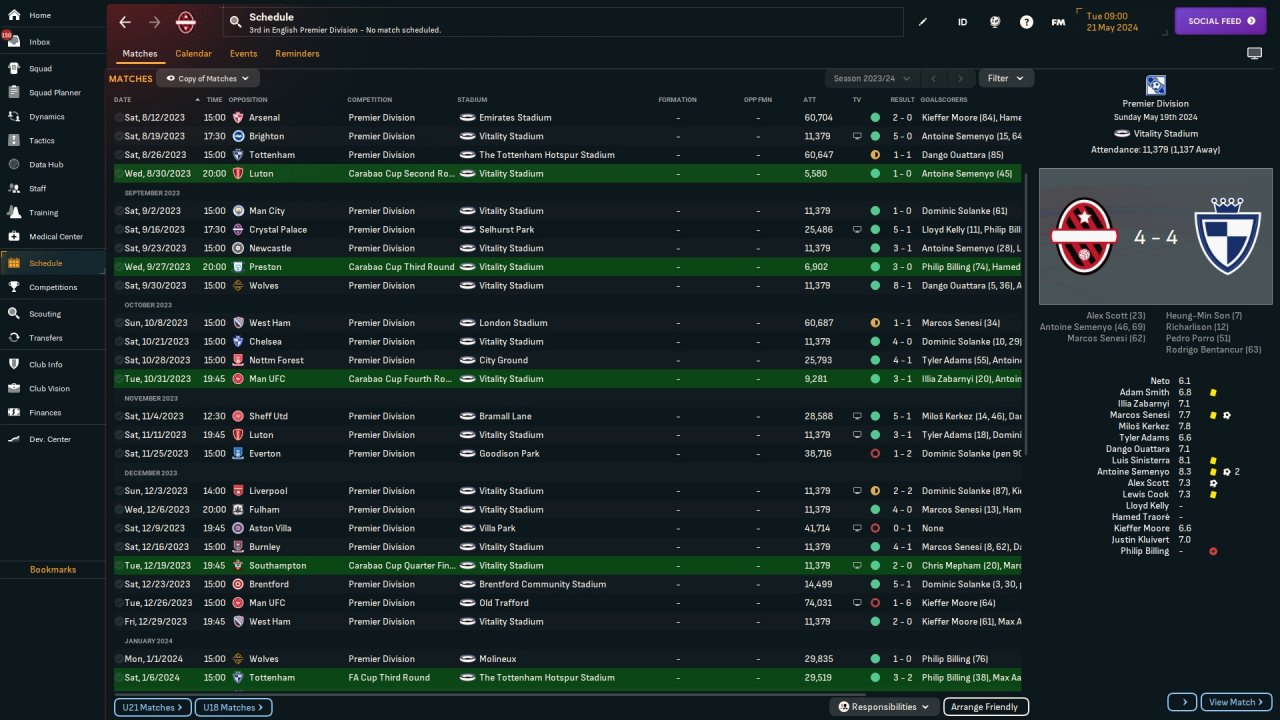Viewport: 1280px width, 720px height.
Task: Open the Medical Center sidebar icon
Action: pyautogui.click(x=14, y=237)
